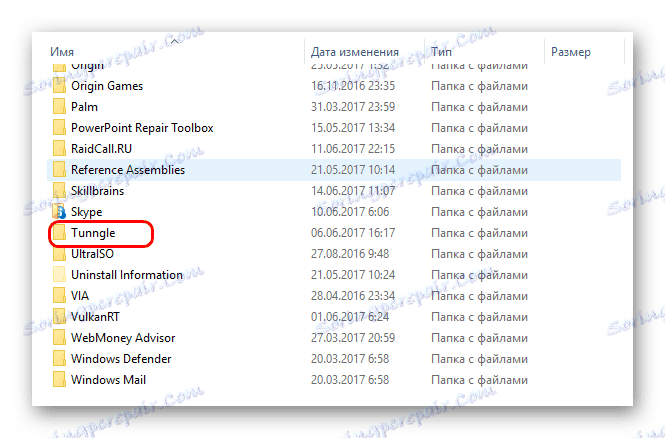The image size is (665, 438).
Task: Select the Palm folder icon
Action: 59,107
